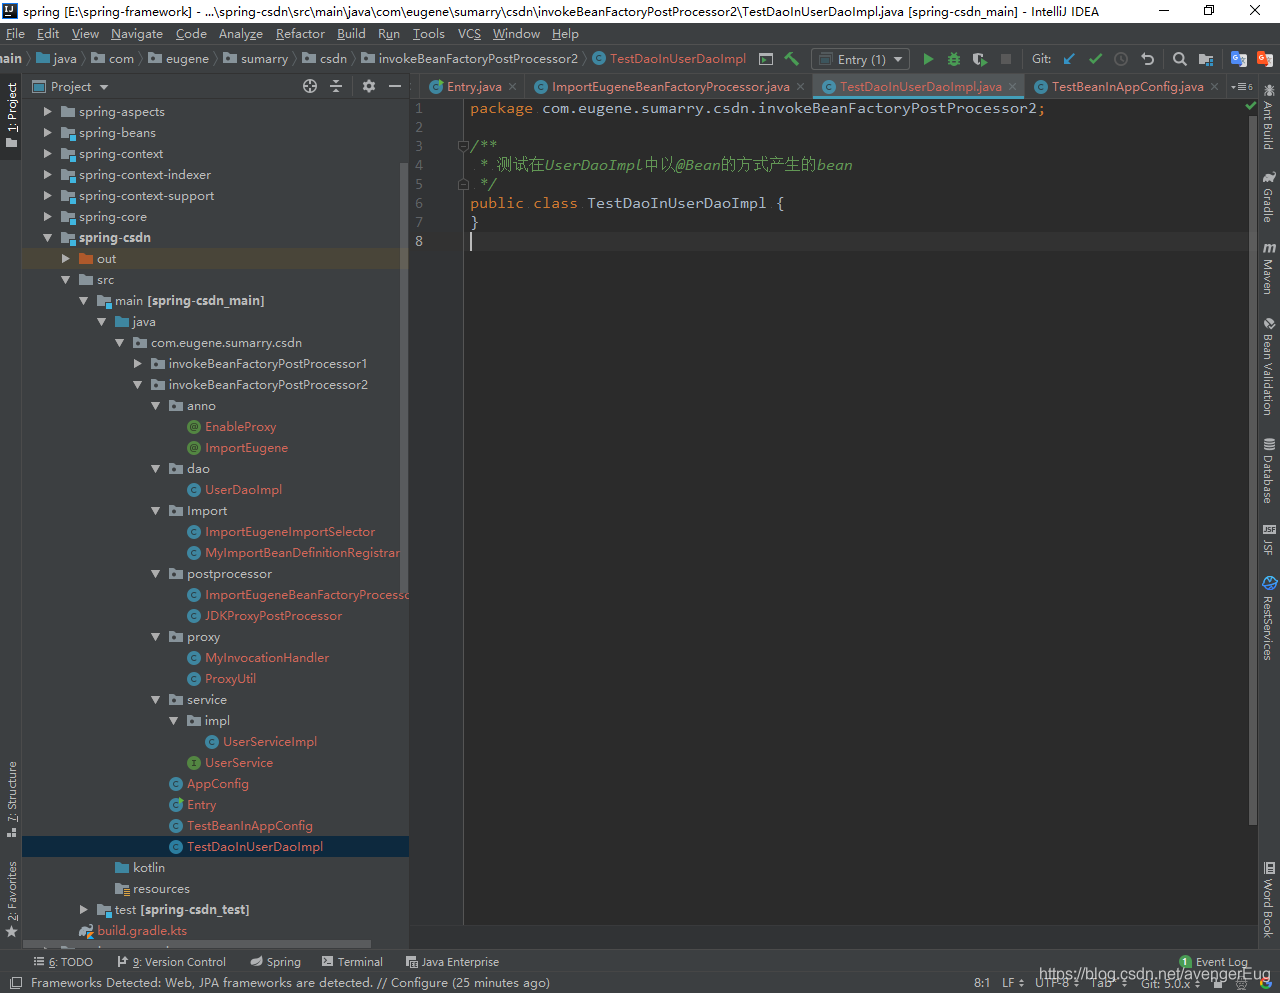
Task: Select build.gradle.kts in project tree
Action: (x=142, y=931)
